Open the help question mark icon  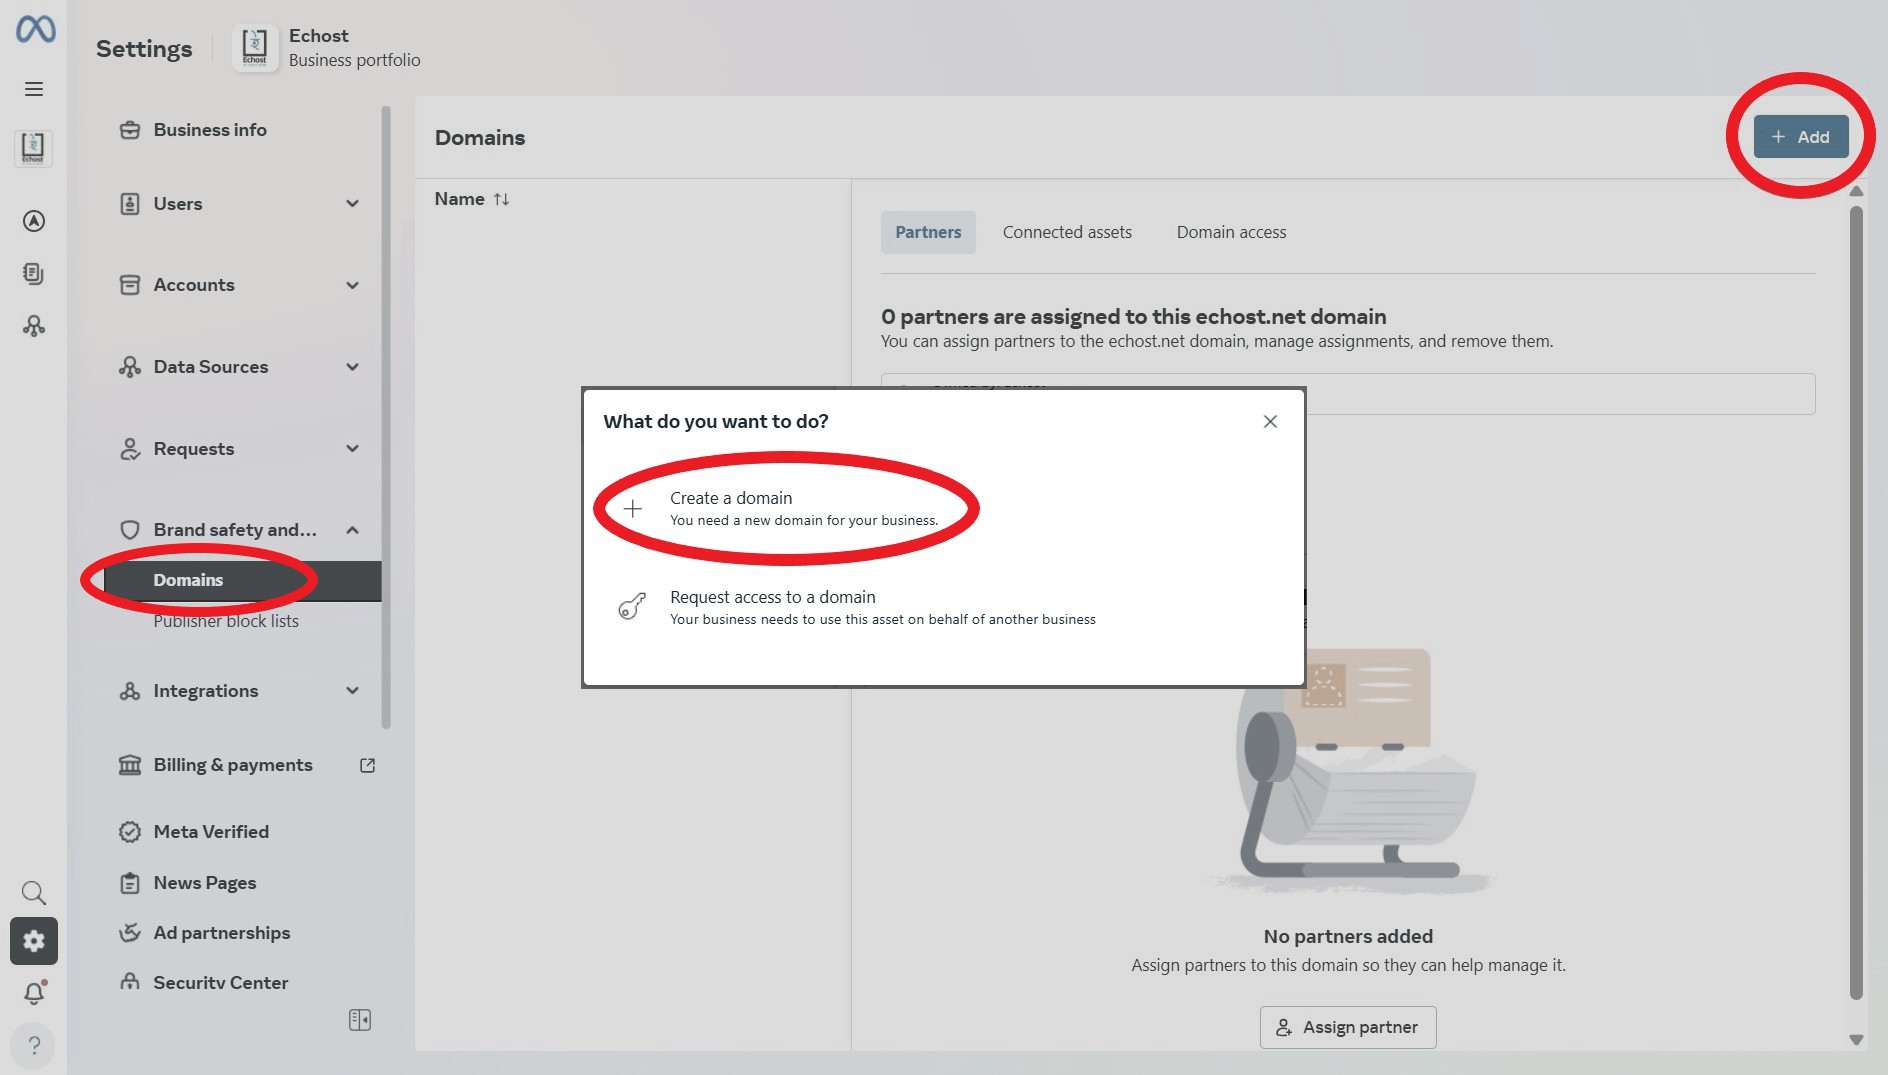pyautogui.click(x=34, y=1045)
